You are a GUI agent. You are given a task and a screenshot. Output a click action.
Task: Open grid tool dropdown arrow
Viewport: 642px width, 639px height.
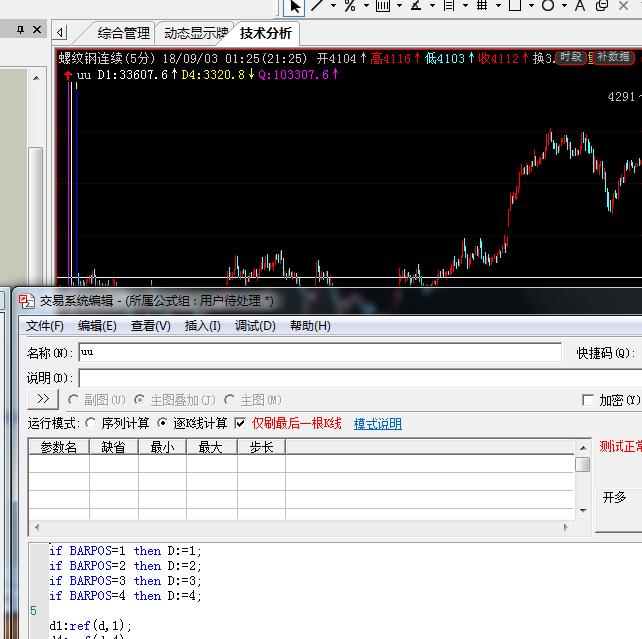click(498, 6)
